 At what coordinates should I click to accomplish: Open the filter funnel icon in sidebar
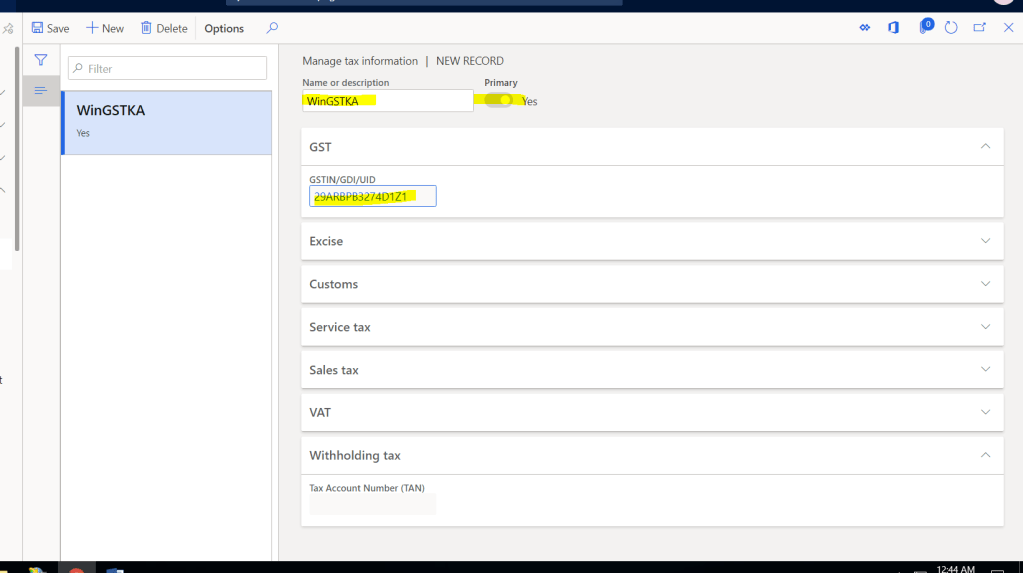click(x=41, y=60)
